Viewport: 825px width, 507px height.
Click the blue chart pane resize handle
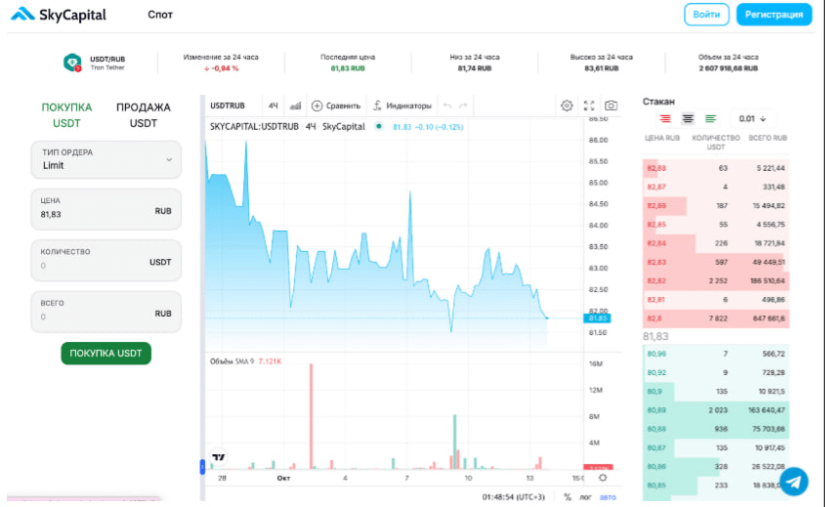point(202,467)
